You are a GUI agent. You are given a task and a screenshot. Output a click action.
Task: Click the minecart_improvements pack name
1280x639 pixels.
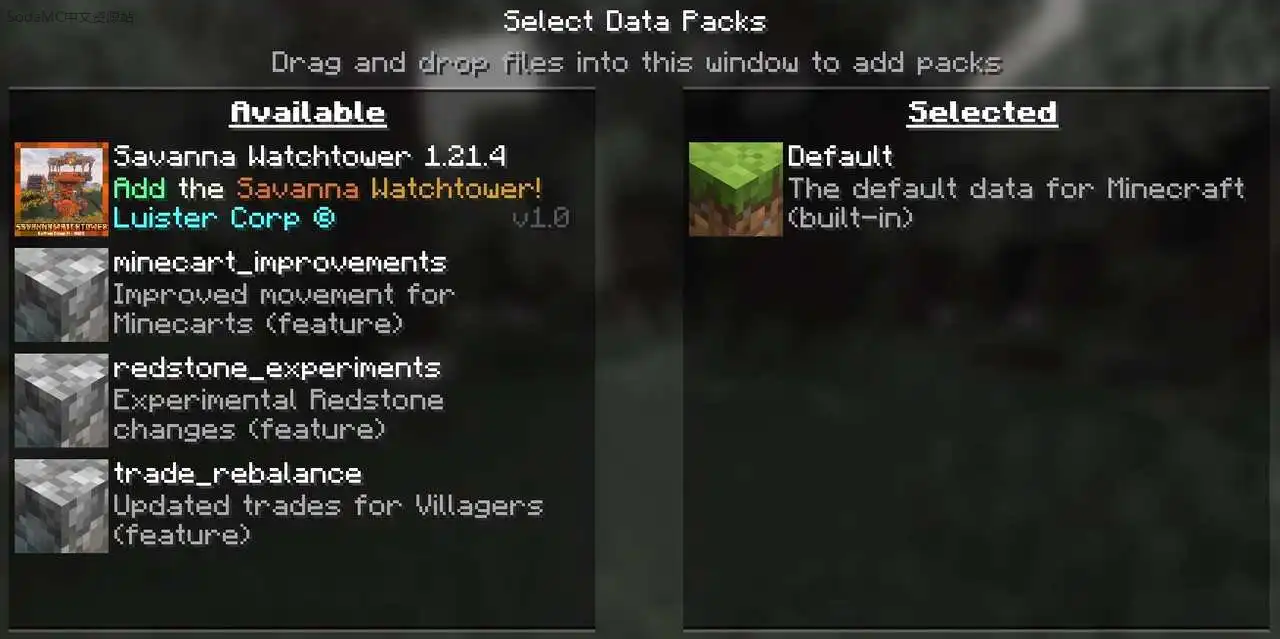point(280,263)
